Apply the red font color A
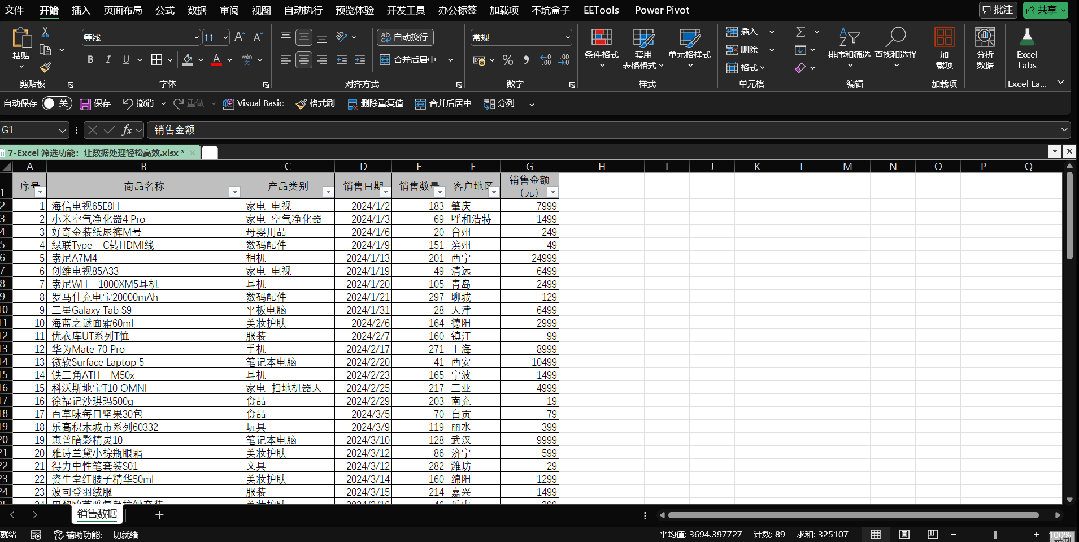 tap(217, 60)
